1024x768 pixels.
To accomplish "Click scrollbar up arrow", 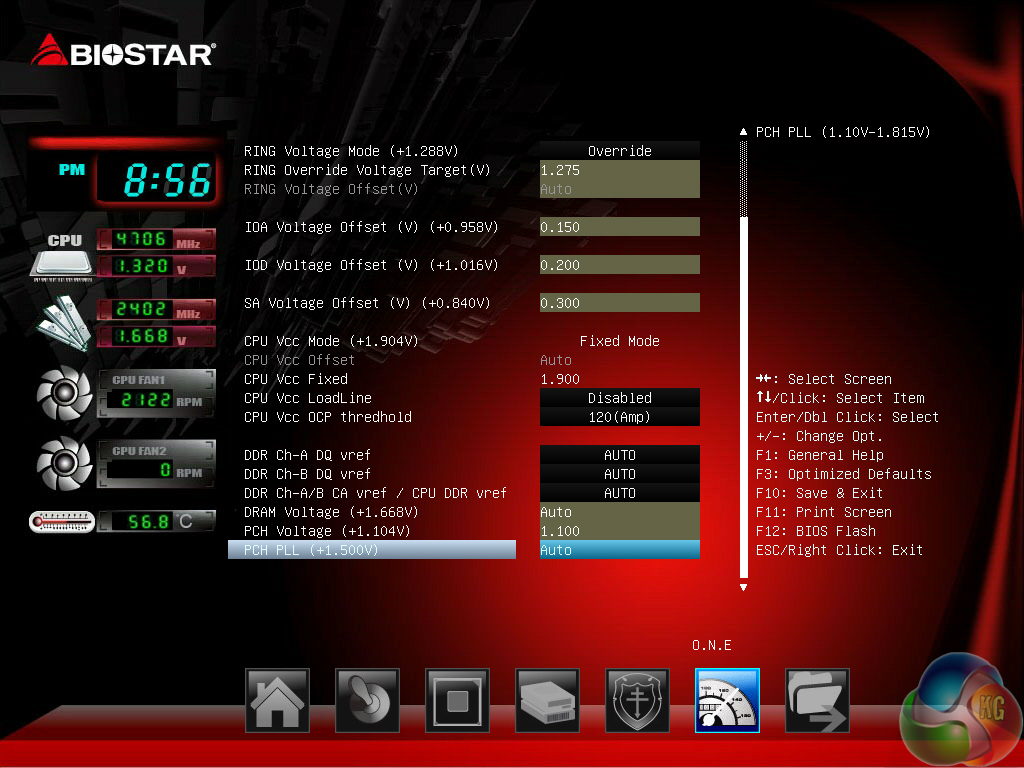I will (x=743, y=132).
